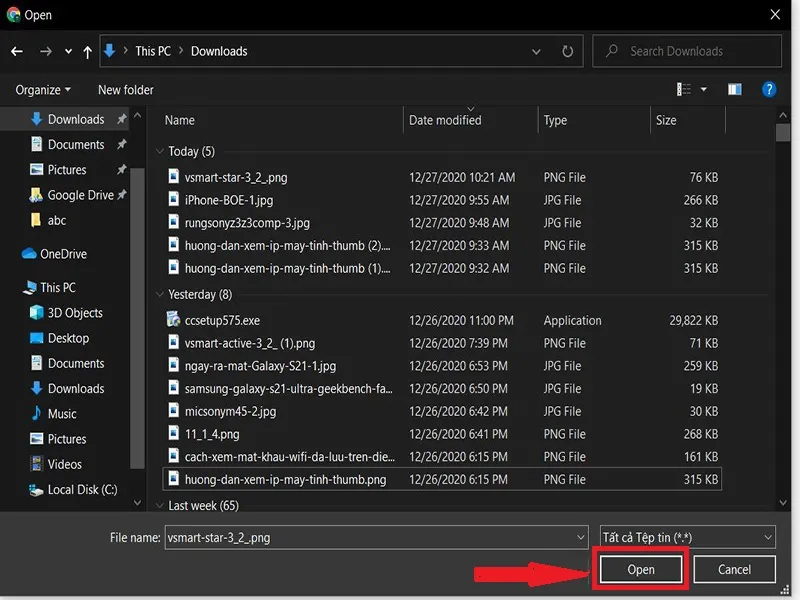This screenshot has height=600, width=800.
Task: Click the Up one level arrow
Action: pos(88,51)
